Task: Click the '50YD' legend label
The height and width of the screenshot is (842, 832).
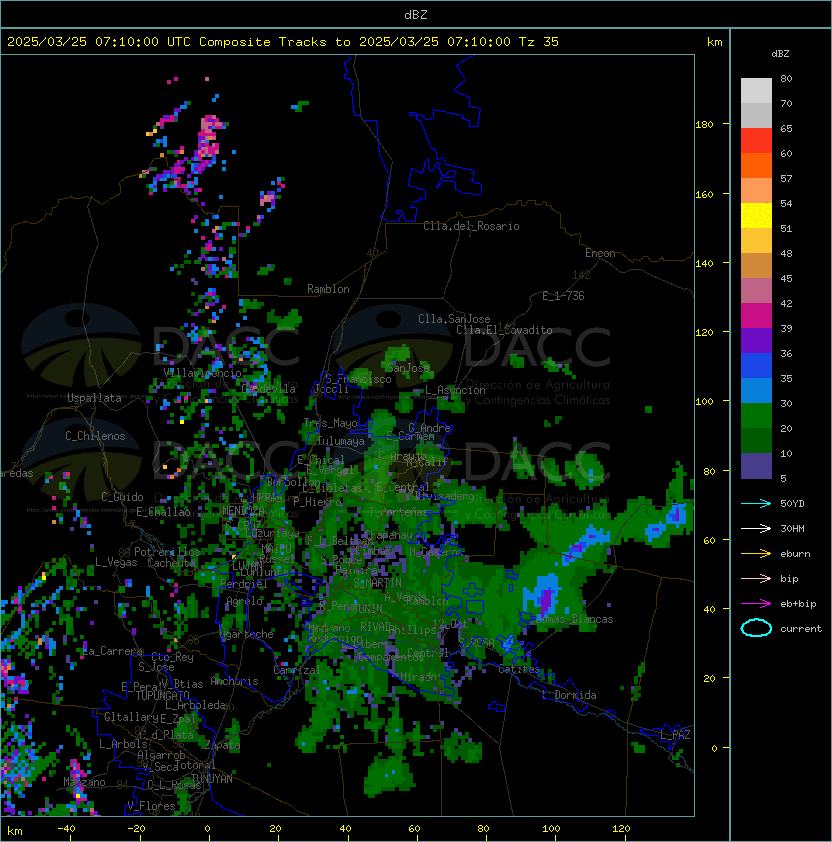Action: (792, 504)
